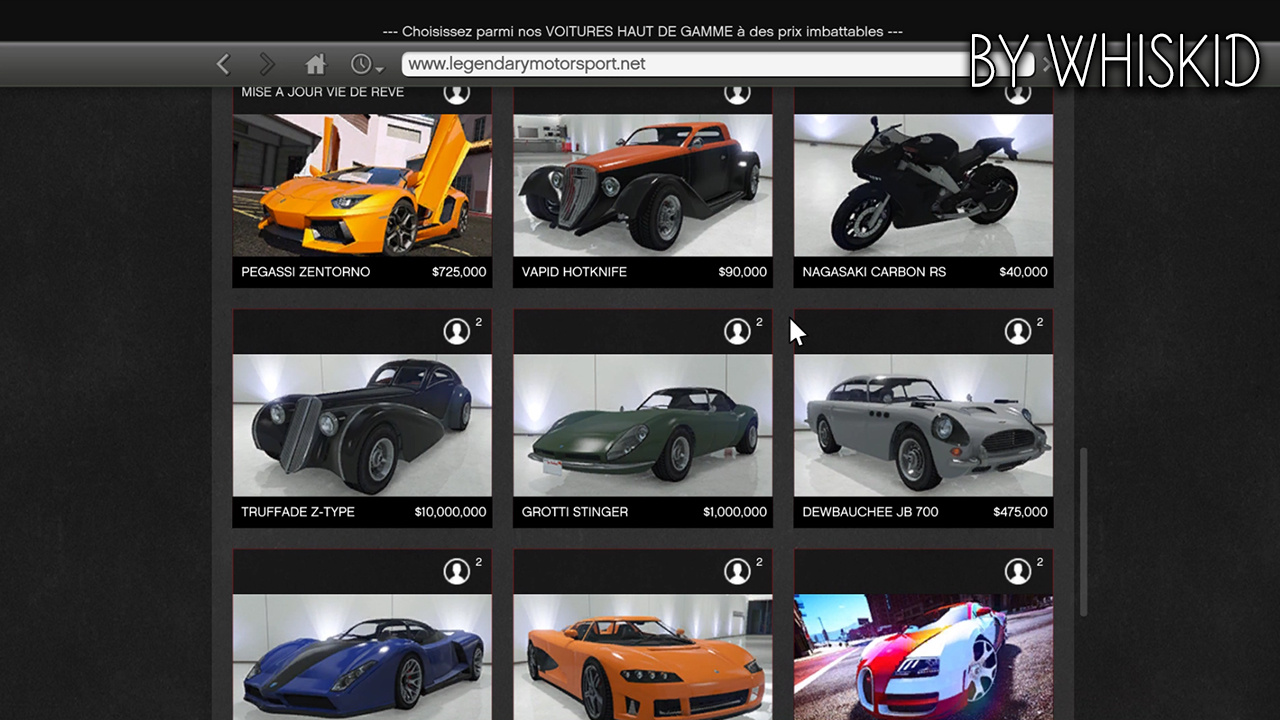Click player icon above the orange supercar
Image resolution: width=1280 pixels, height=720 pixels.
pos(737,572)
